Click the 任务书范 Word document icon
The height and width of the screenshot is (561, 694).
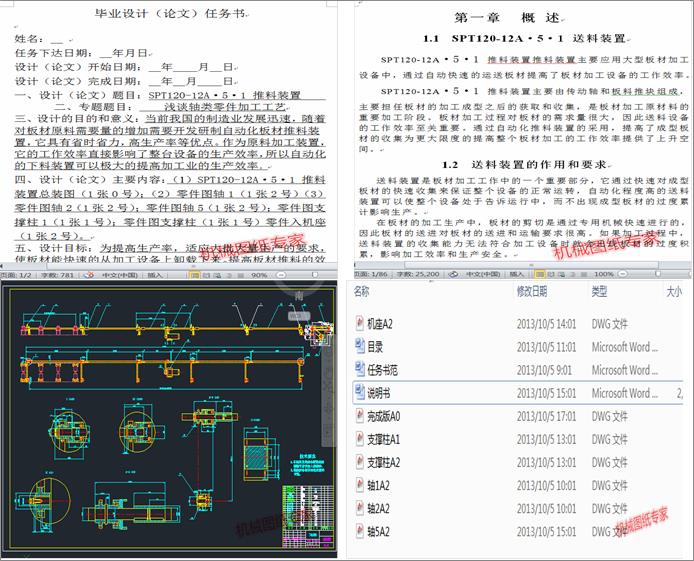tap(359, 369)
